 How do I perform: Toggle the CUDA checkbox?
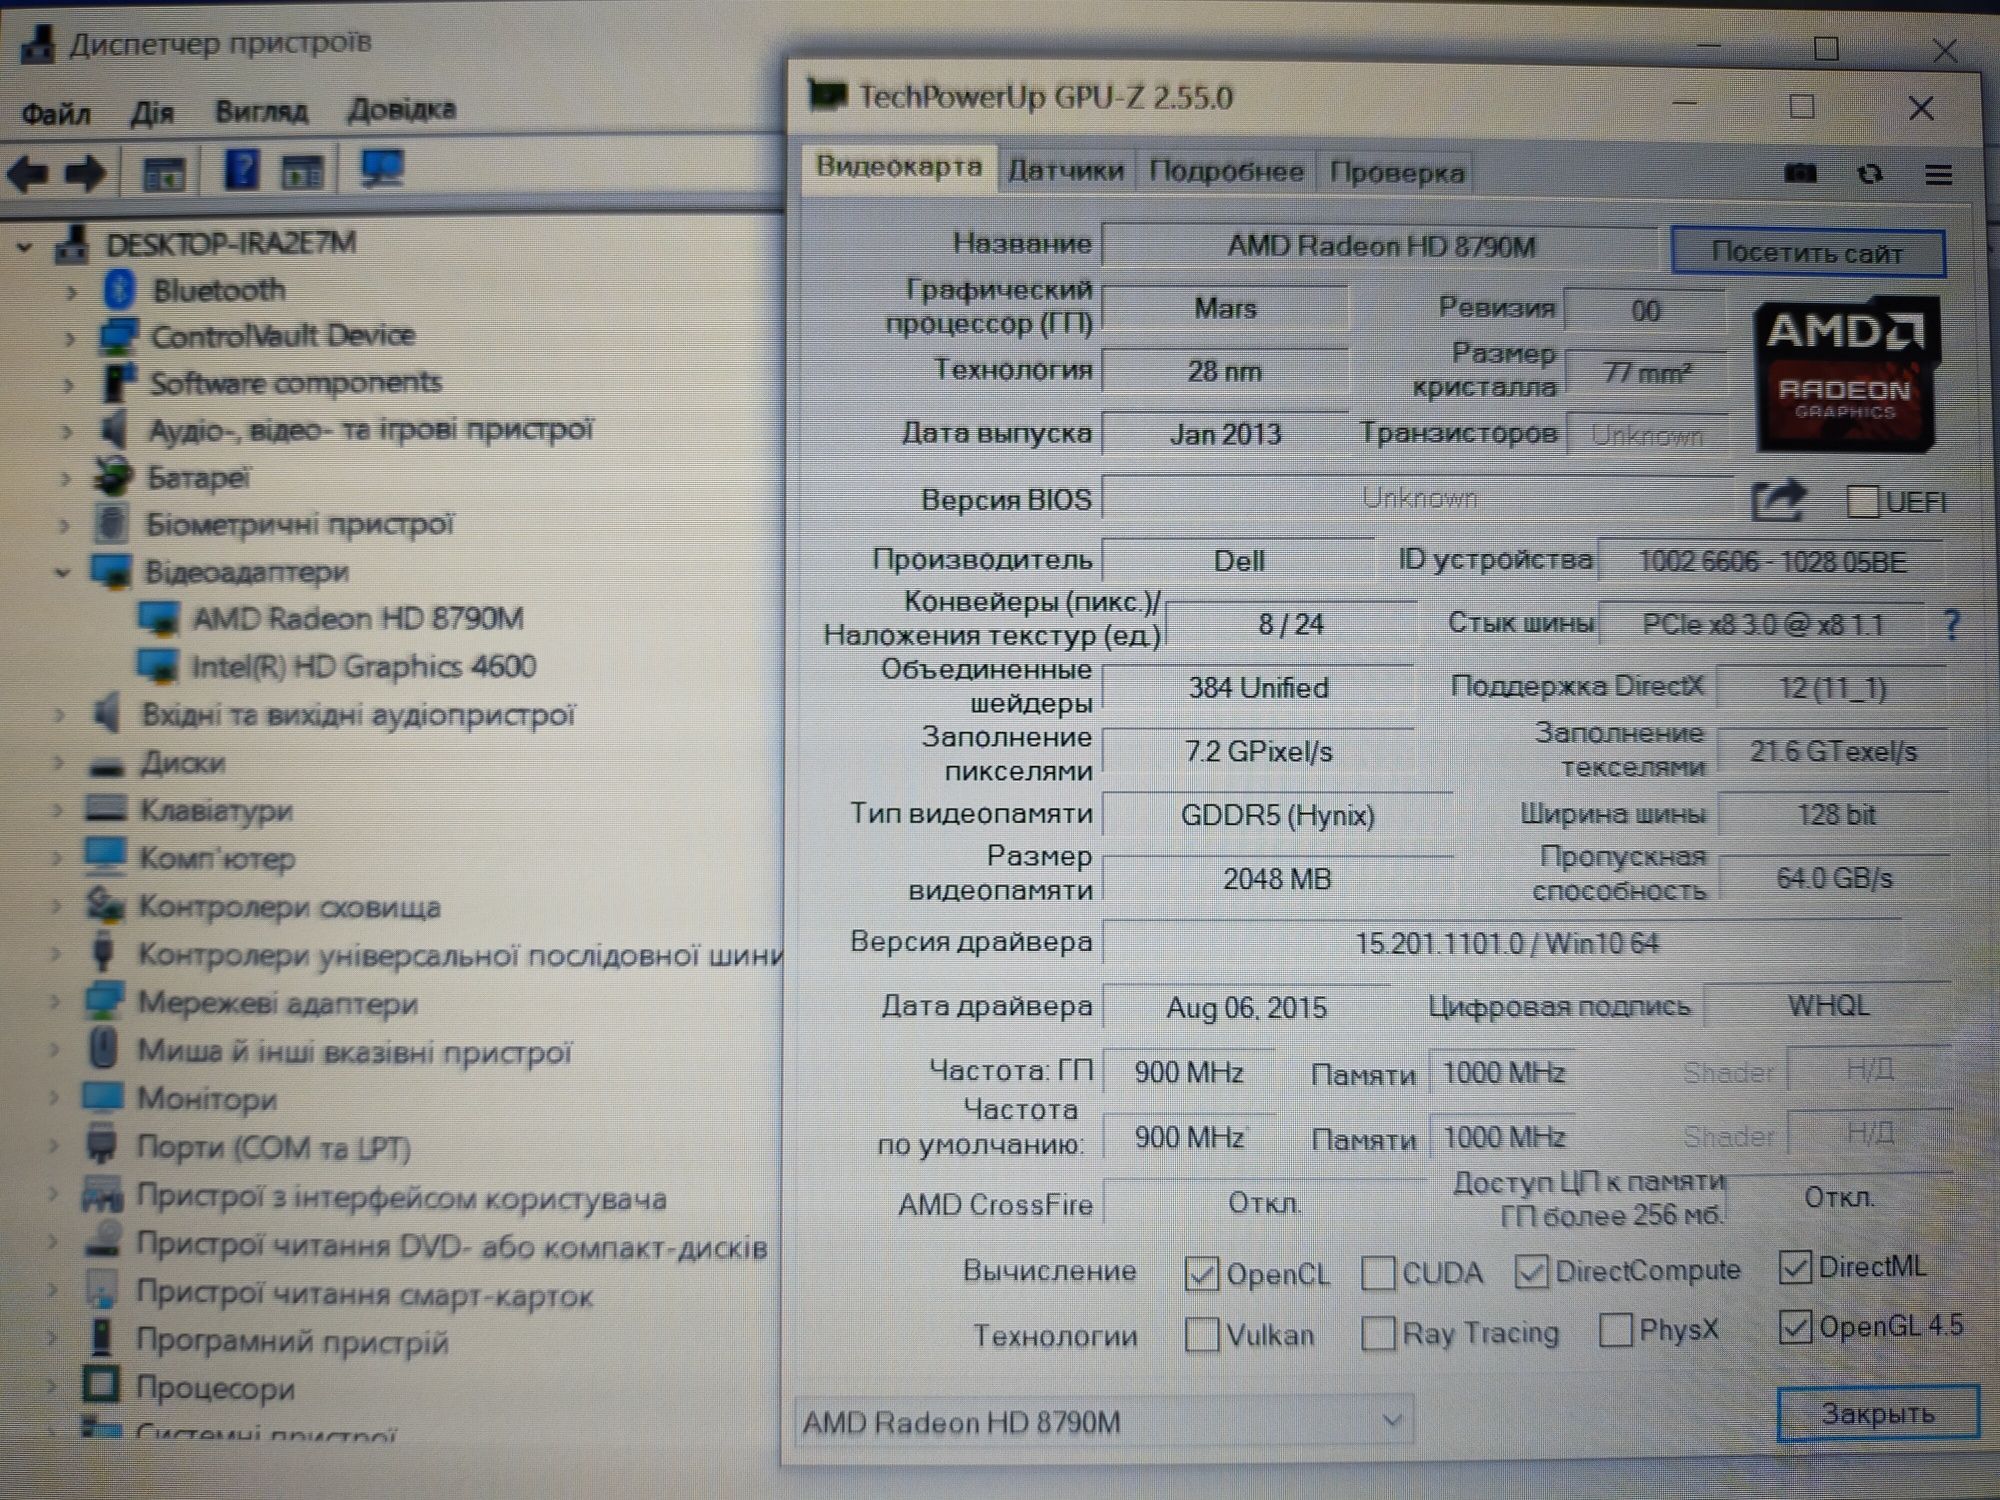pos(1378,1273)
